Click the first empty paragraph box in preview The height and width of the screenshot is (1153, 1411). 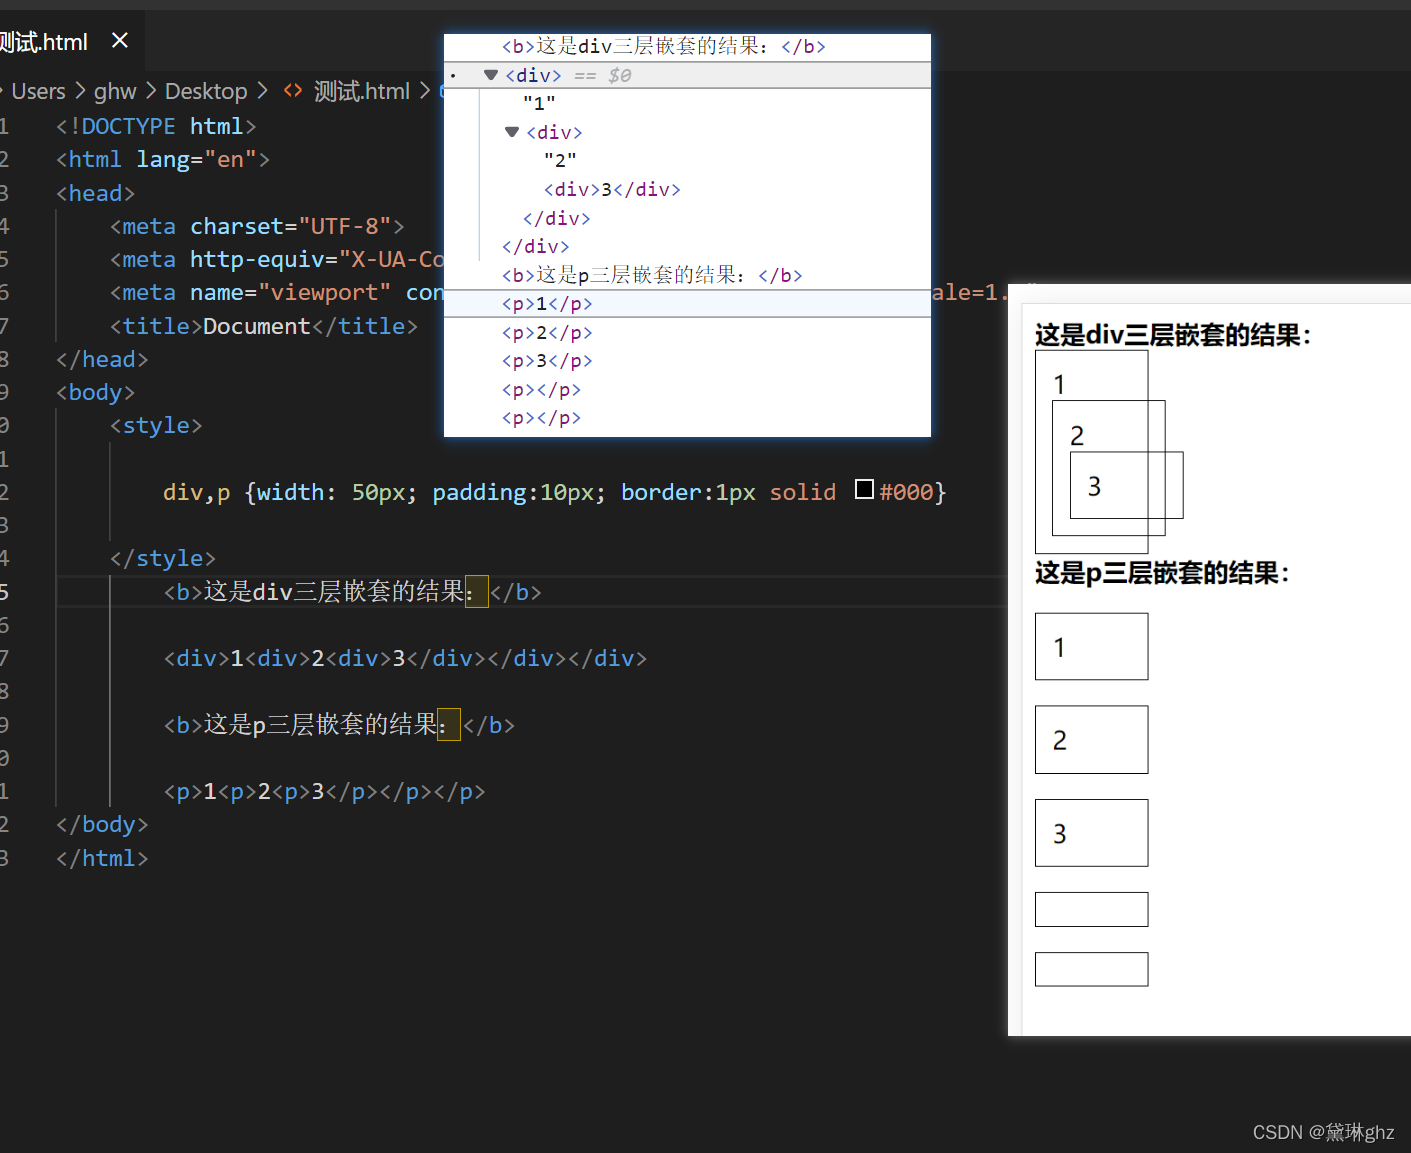1091,909
